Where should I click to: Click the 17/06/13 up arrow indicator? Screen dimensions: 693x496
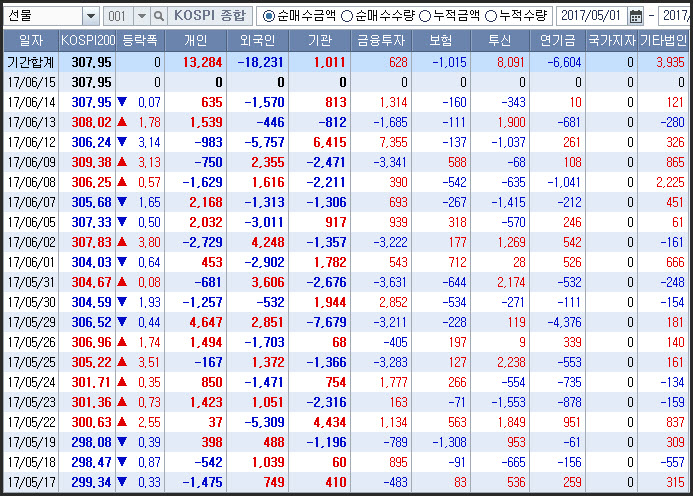click(x=122, y=122)
